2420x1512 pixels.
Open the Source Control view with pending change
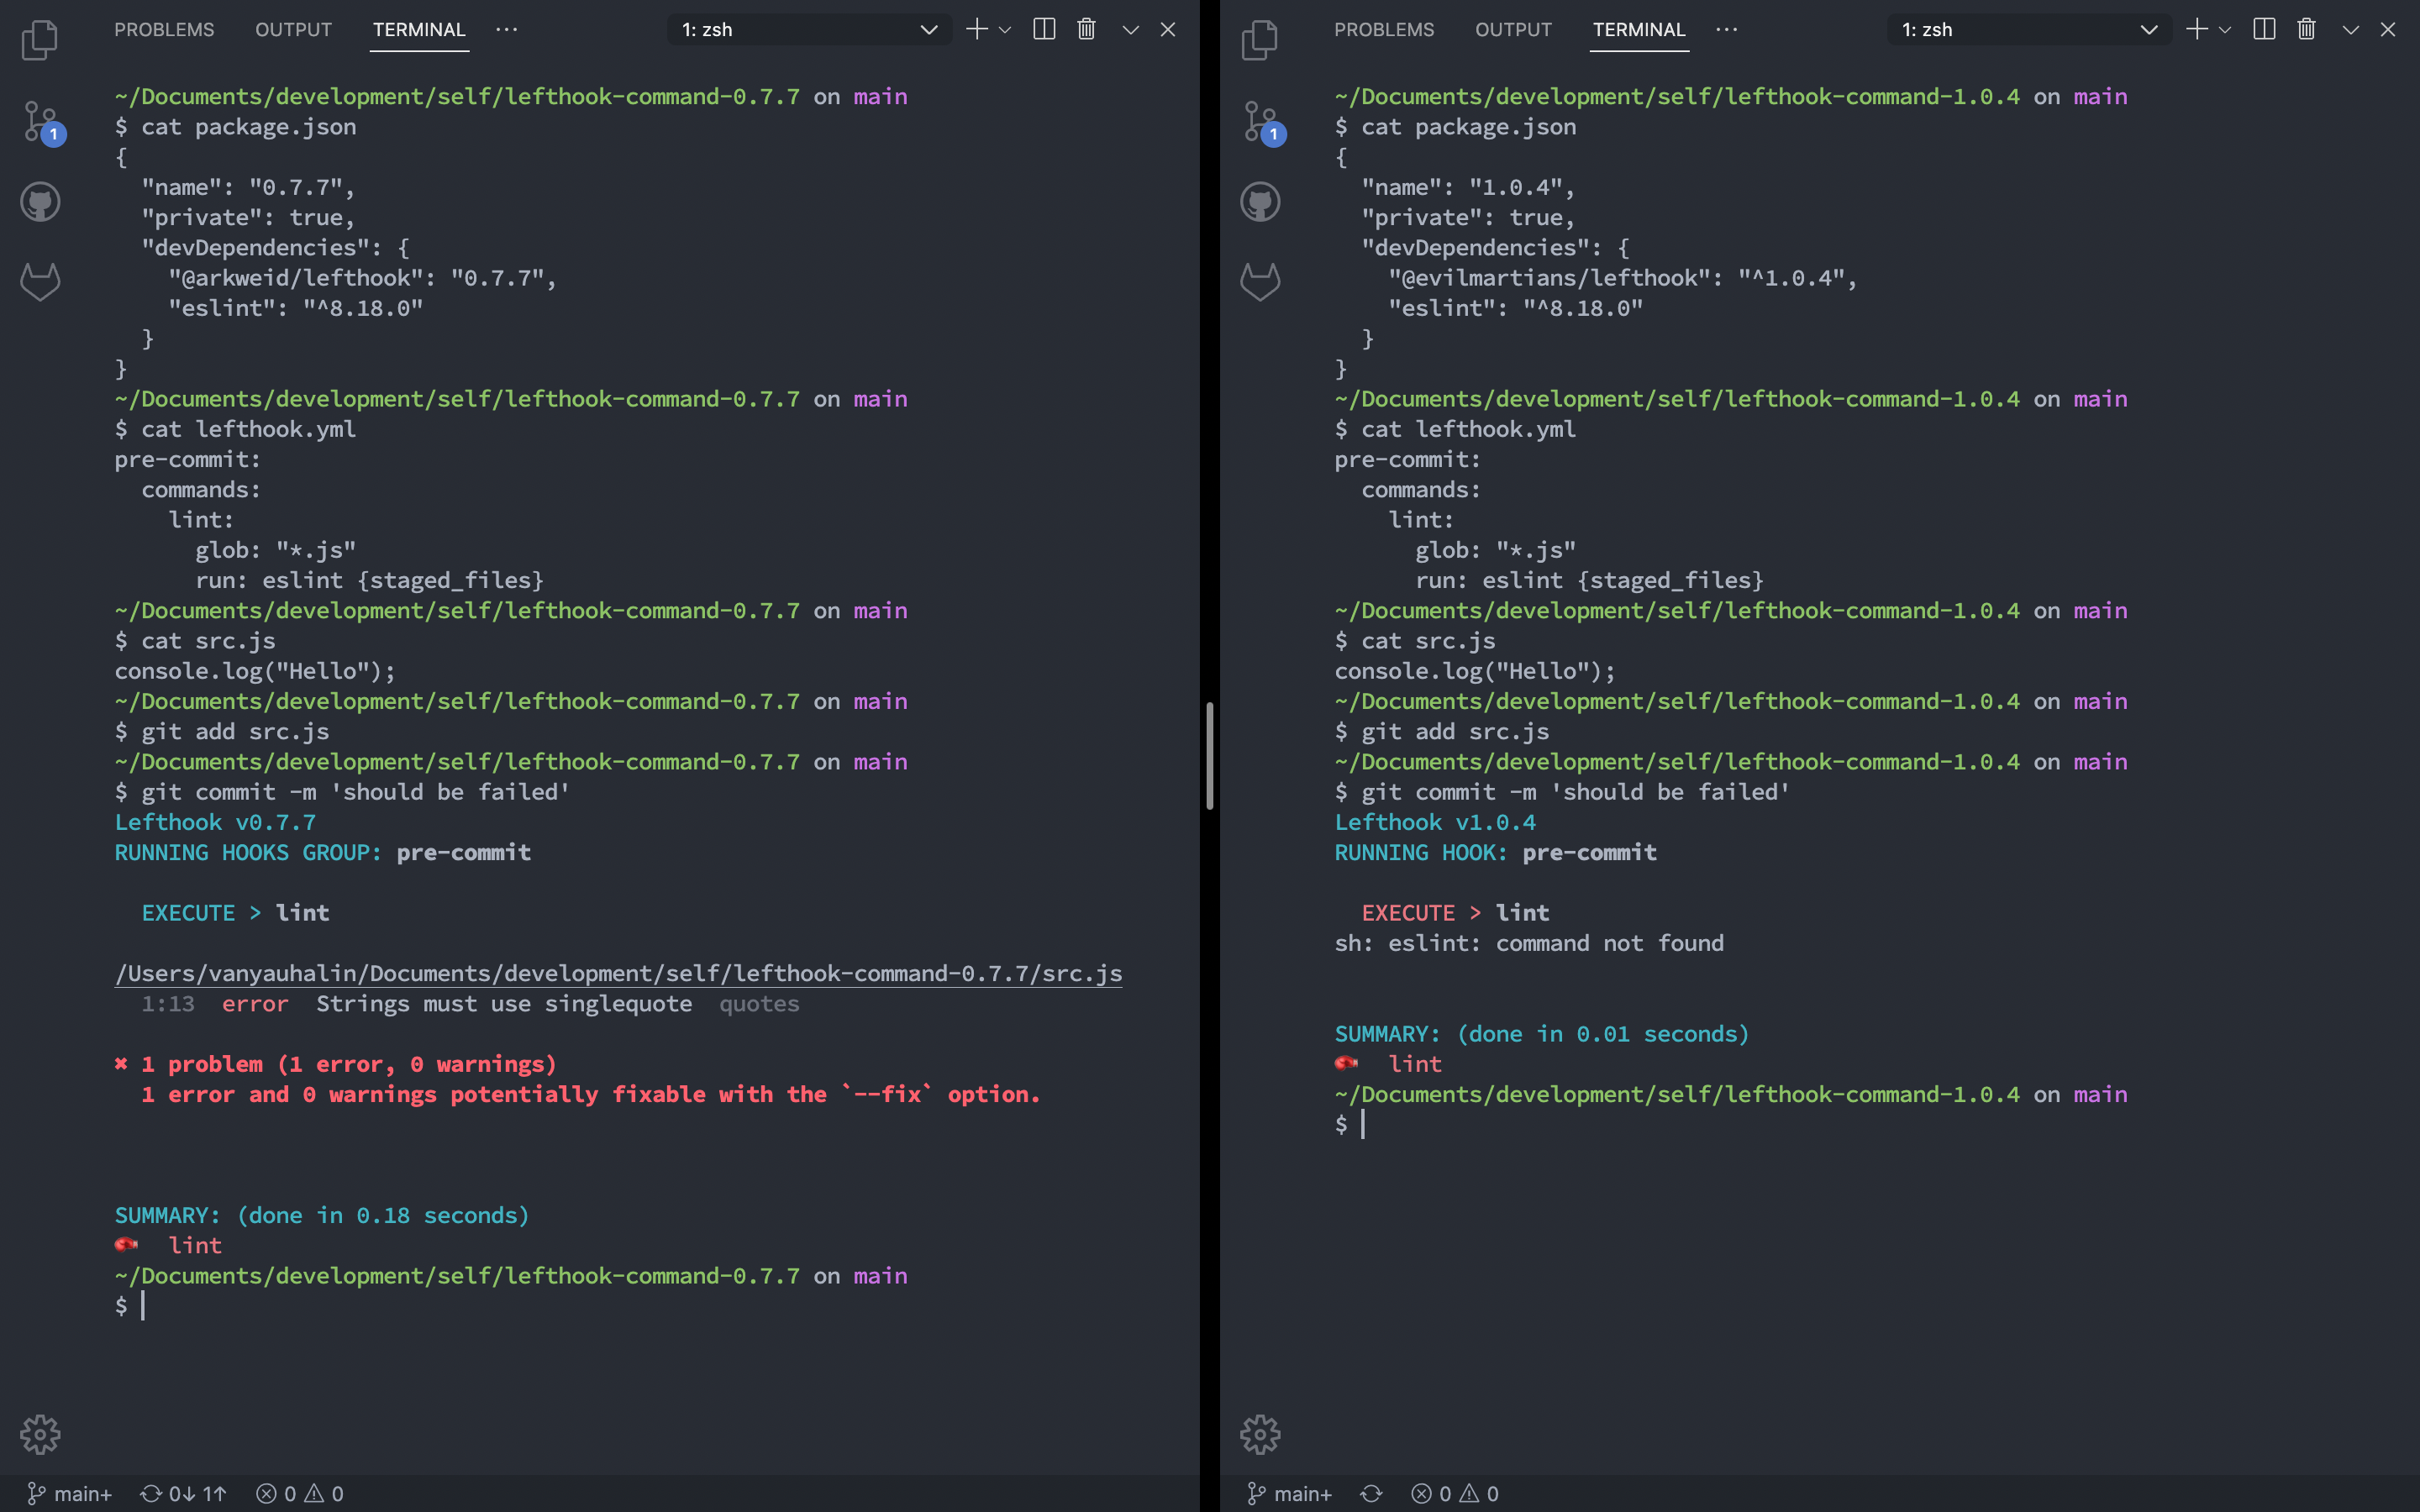[40, 120]
